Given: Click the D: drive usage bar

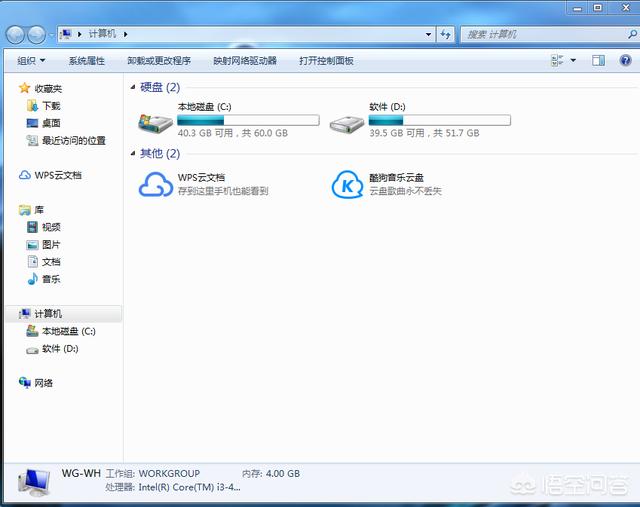Looking at the screenshot, I should coord(440,120).
